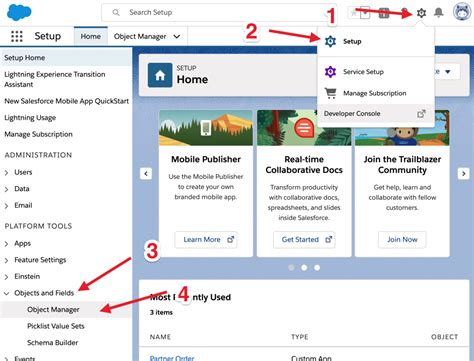Focus the Search Setup field
This screenshot has height=361, width=474.
coord(219,13)
